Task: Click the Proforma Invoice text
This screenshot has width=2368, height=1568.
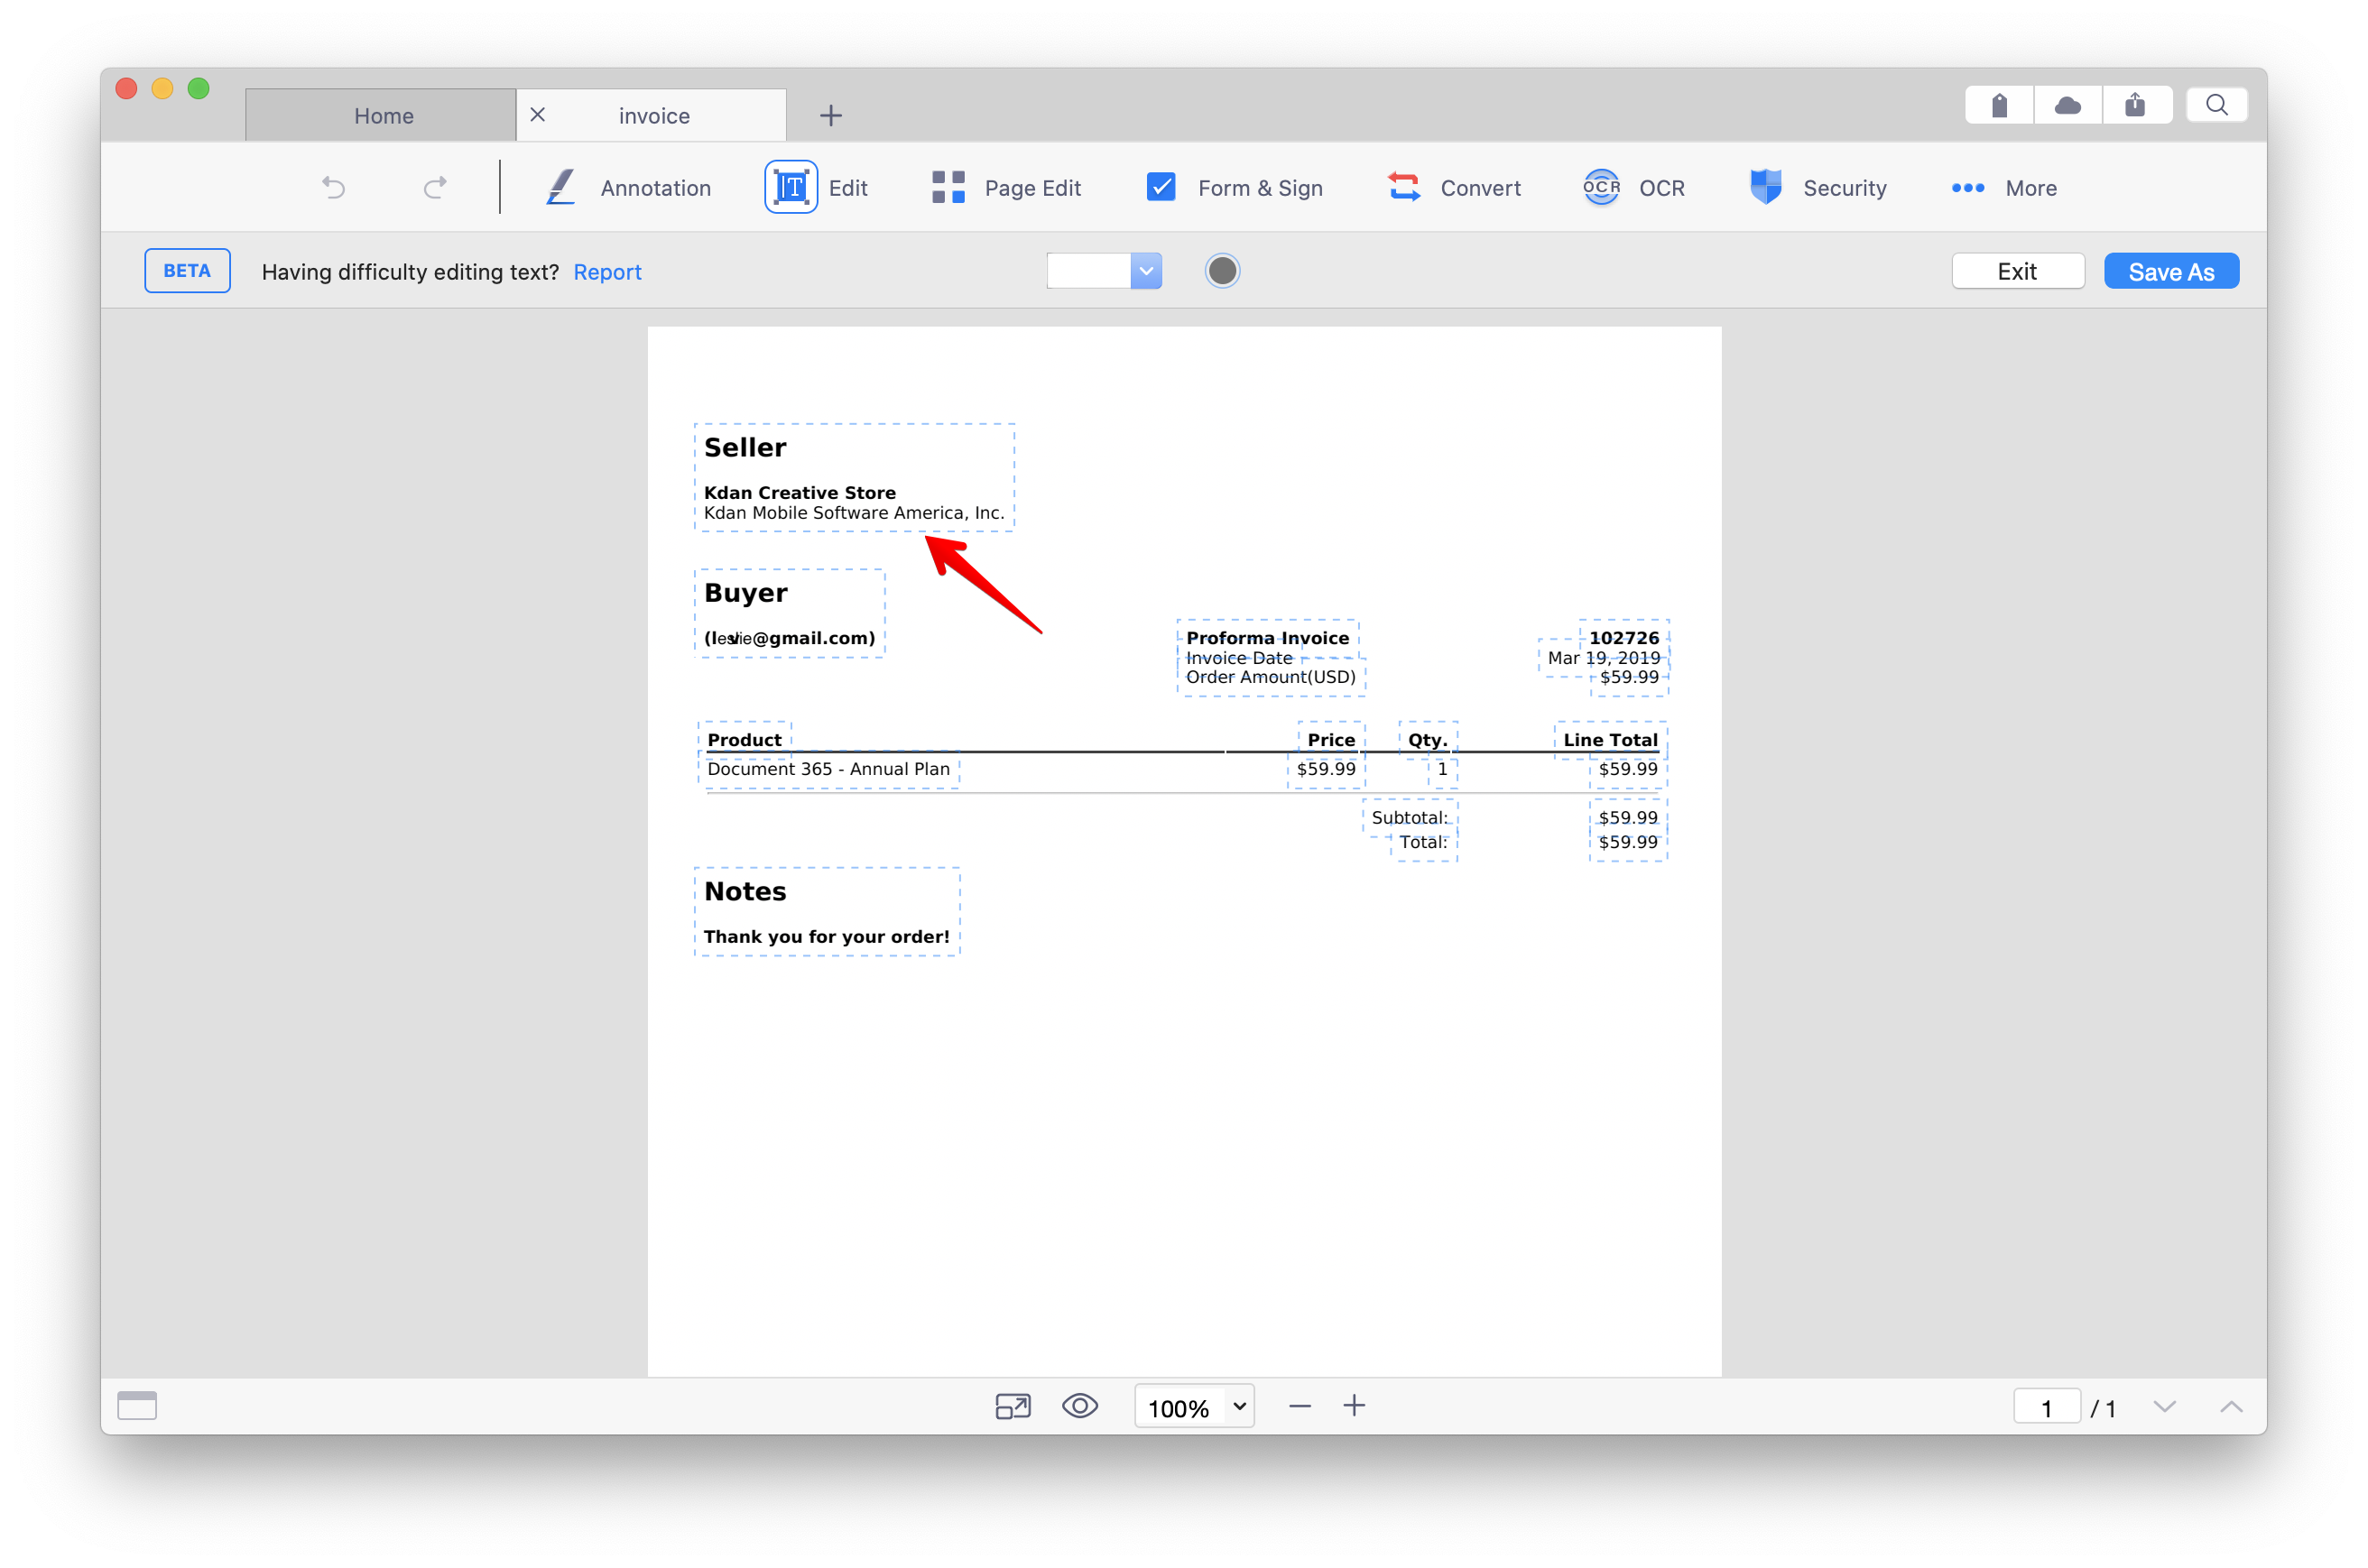Action: pyautogui.click(x=1267, y=637)
